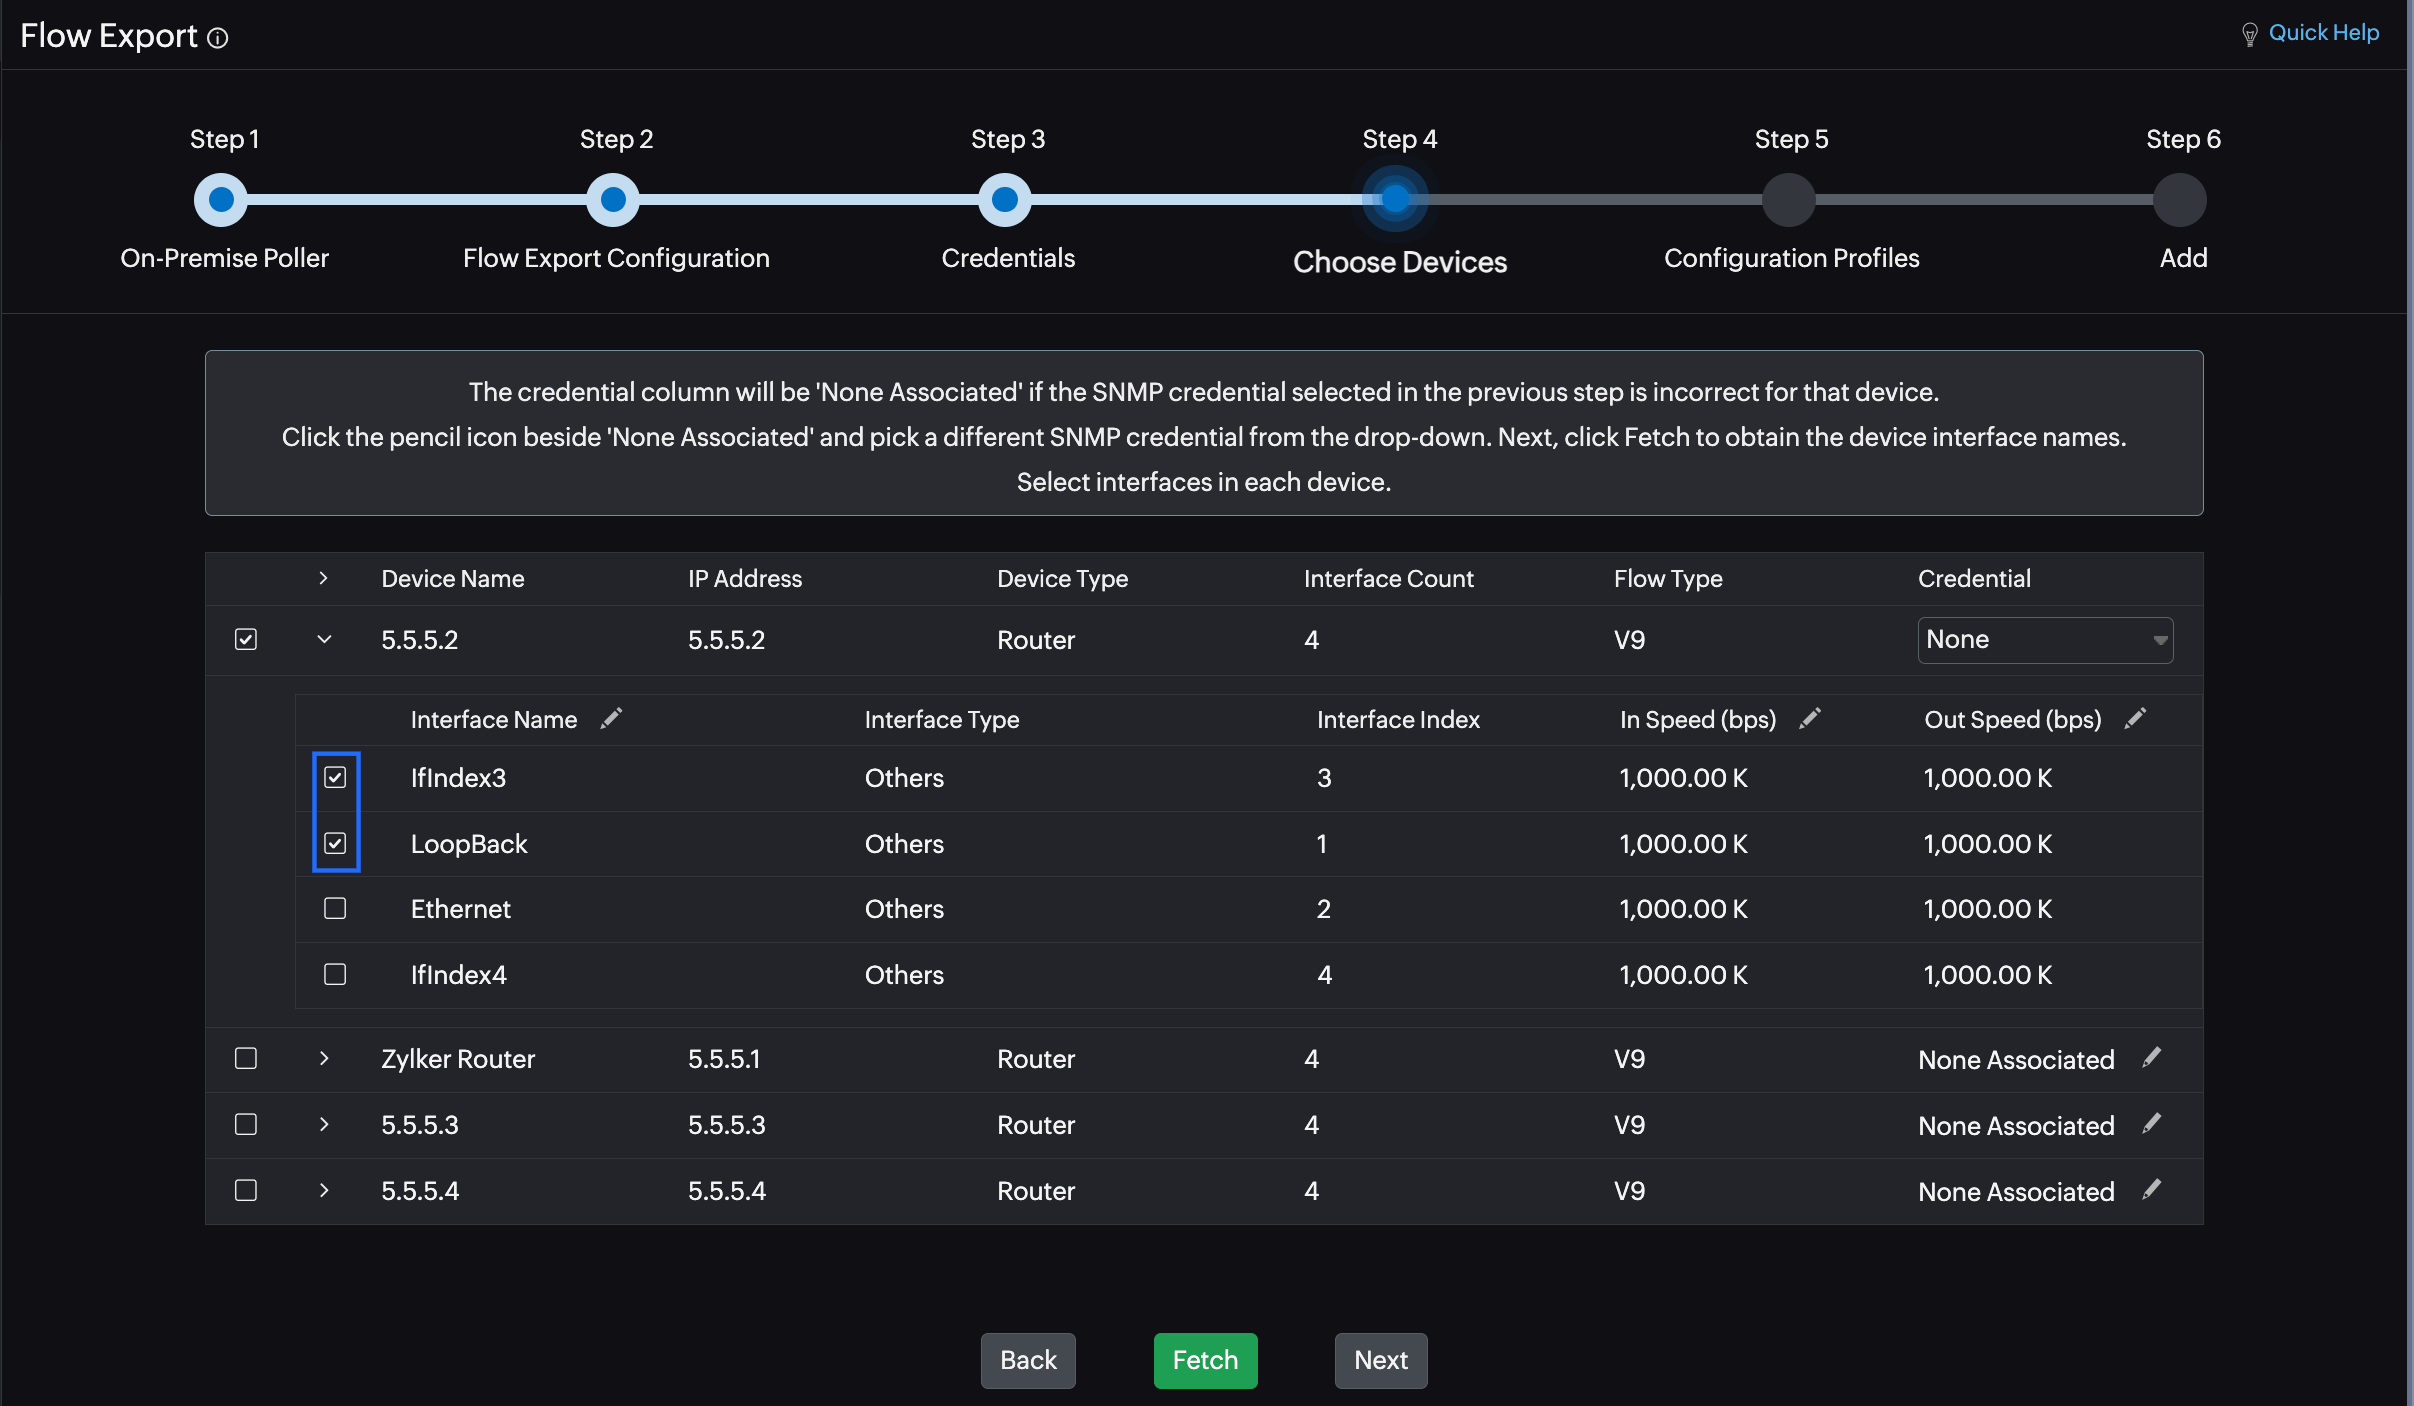Go to Step 3 Credentials in wizard
This screenshot has width=2414, height=1406.
click(x=1005, y=200)
